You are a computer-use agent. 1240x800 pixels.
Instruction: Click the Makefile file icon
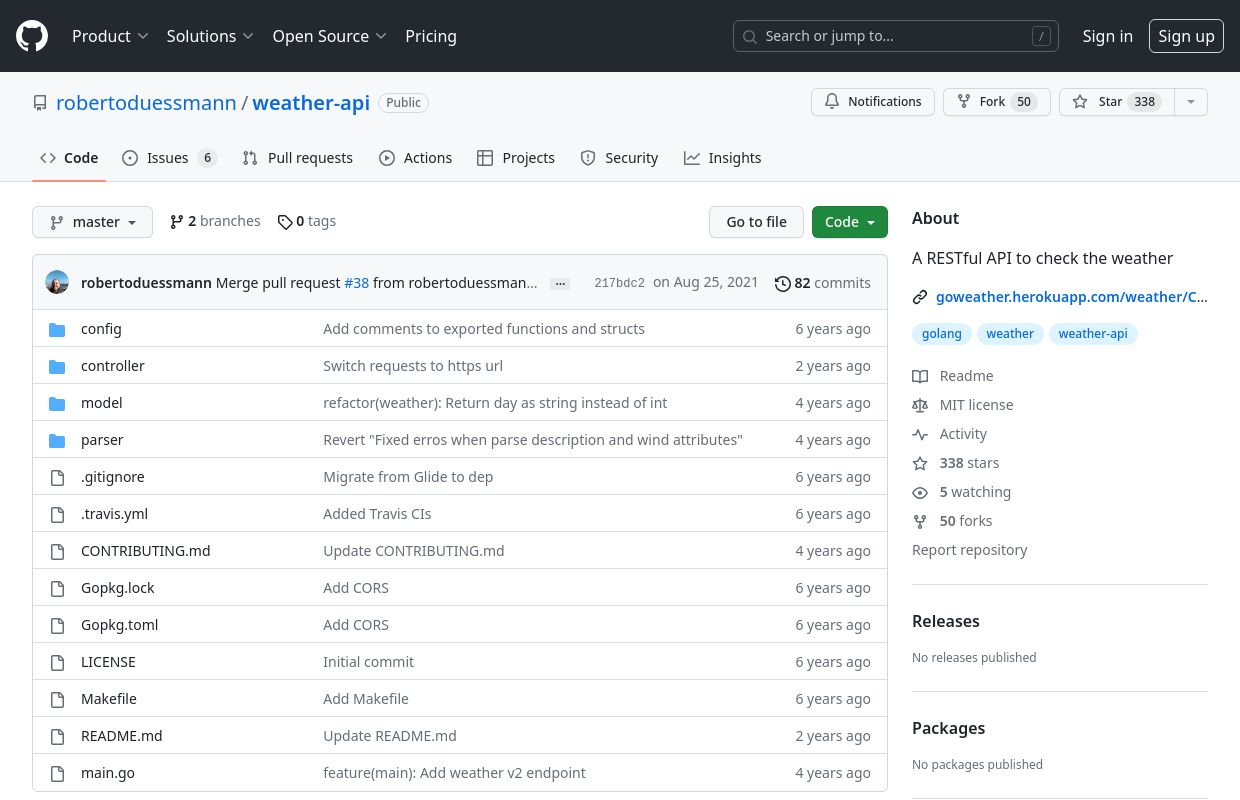pyautogui.click(x=58, y=699)
